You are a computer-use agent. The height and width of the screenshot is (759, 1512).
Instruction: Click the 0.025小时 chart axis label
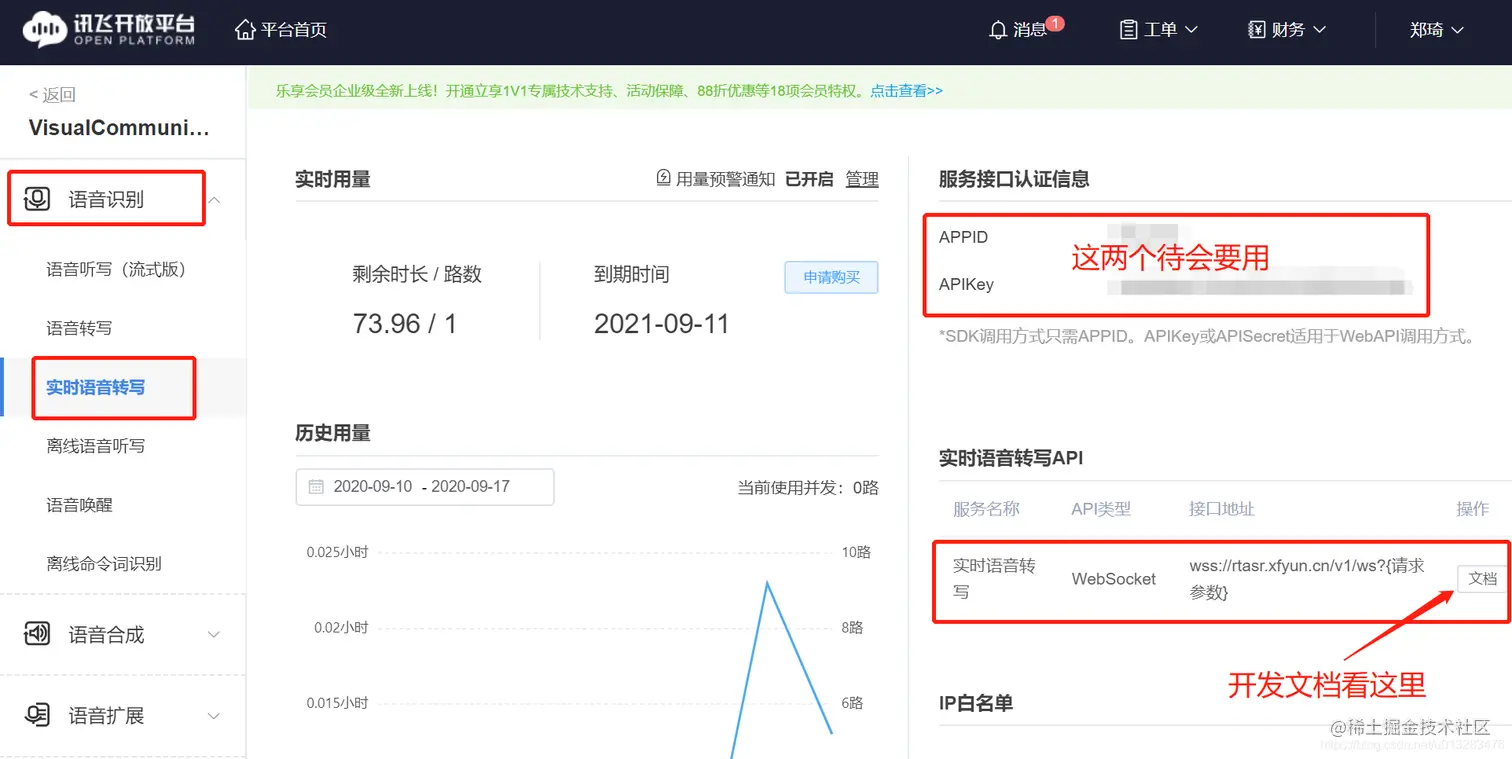click(337, 551)
